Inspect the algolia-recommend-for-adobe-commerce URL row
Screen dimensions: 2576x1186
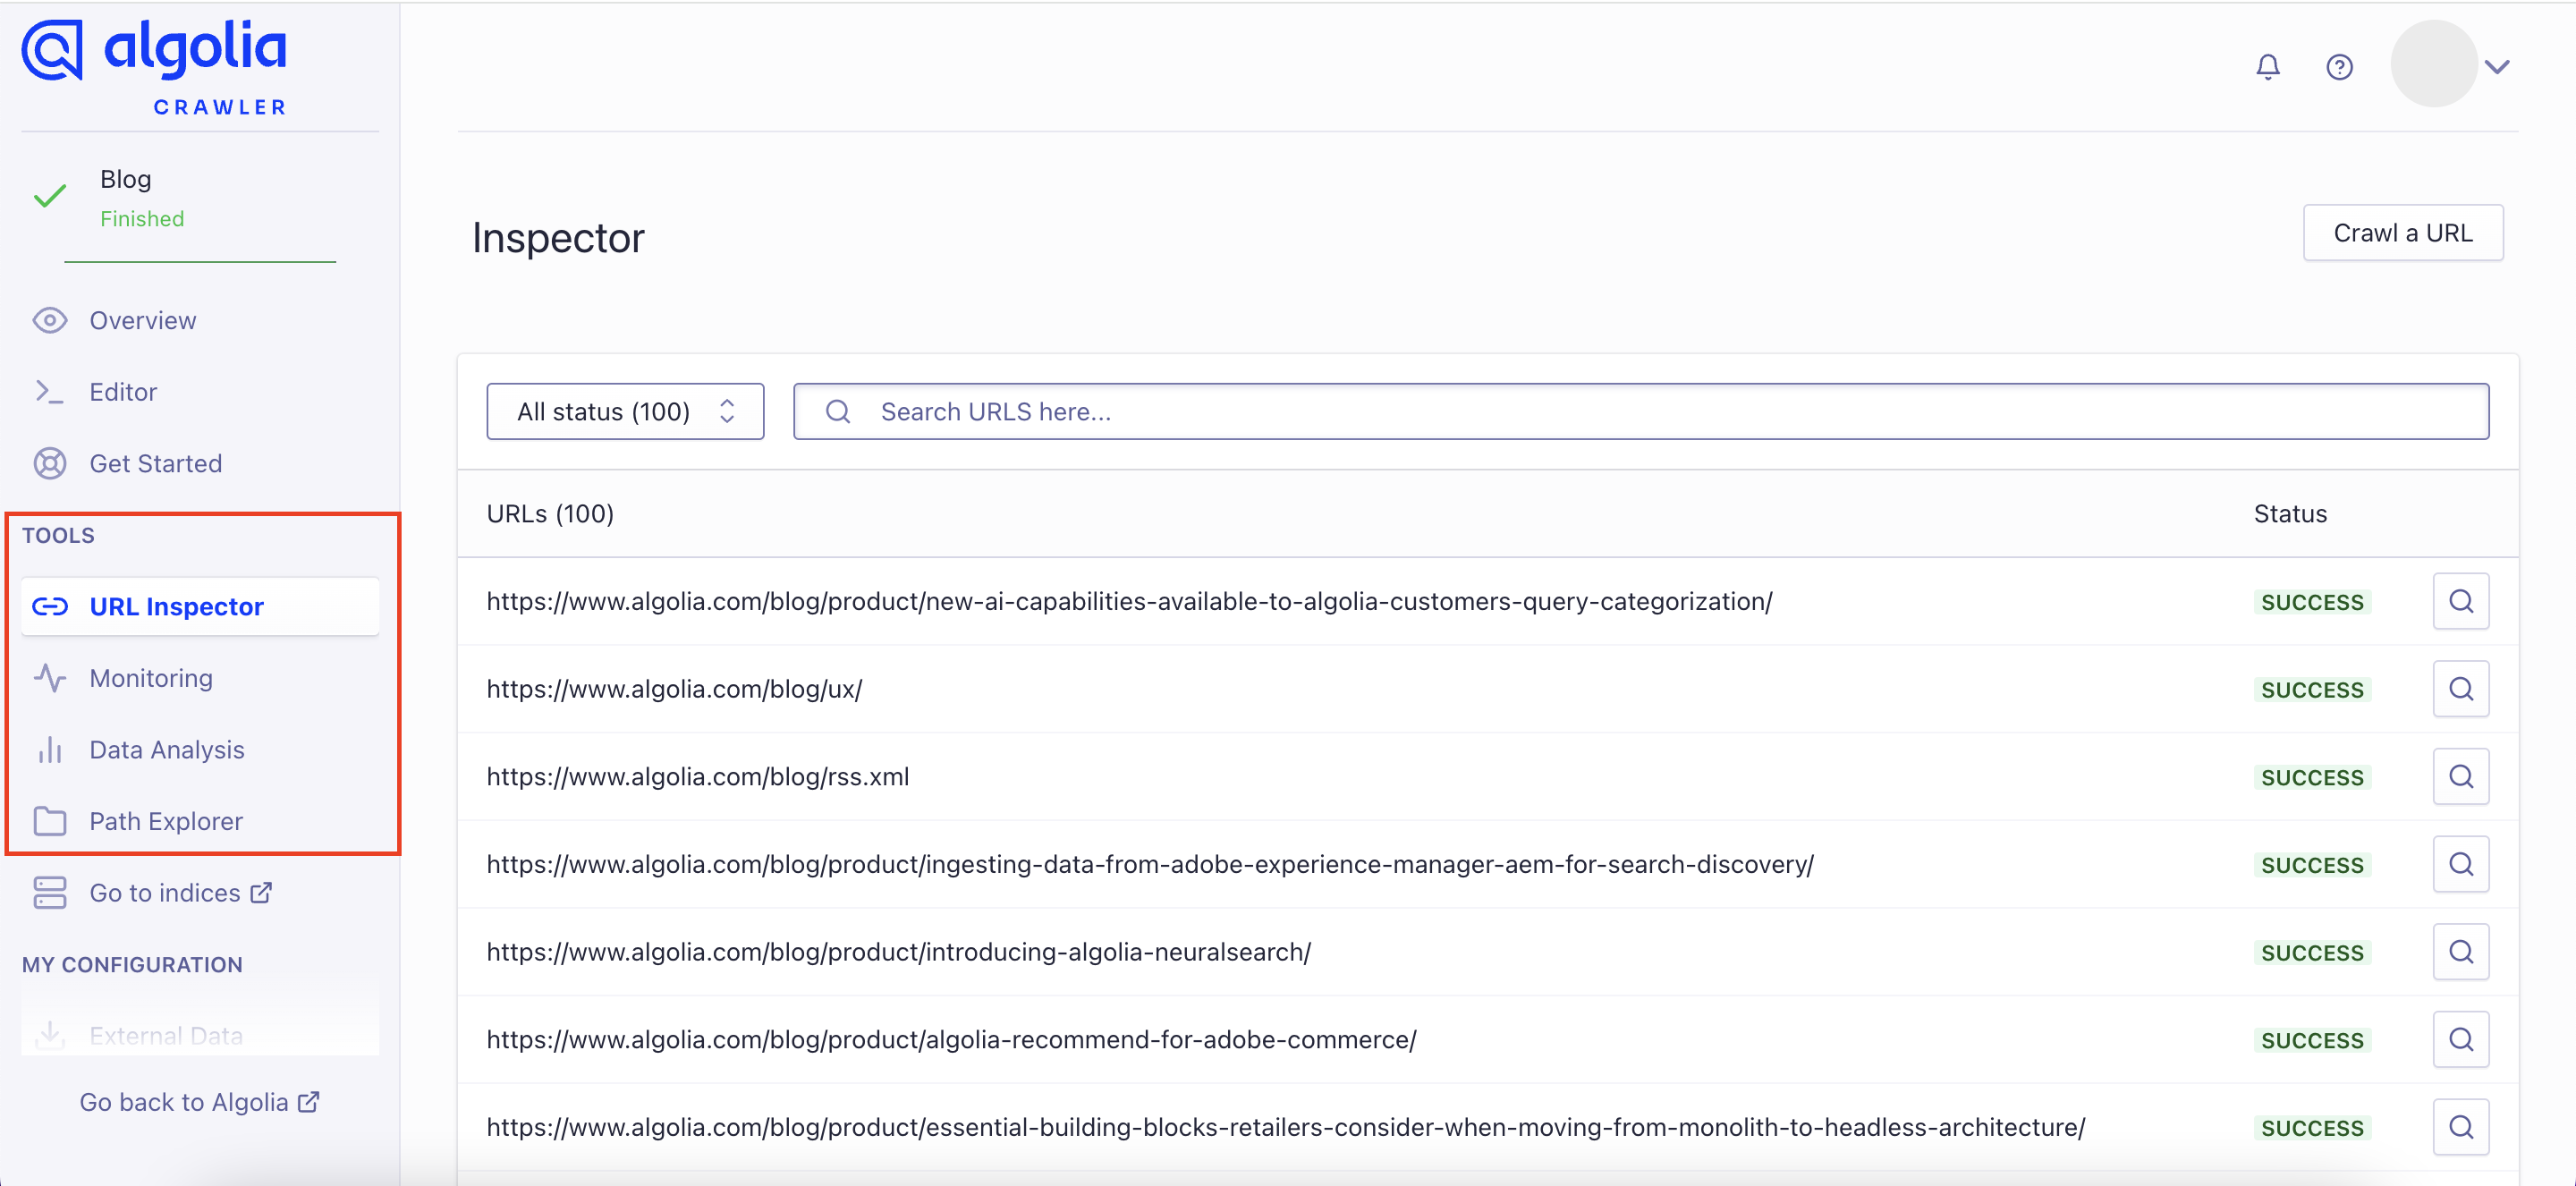2460,1039
